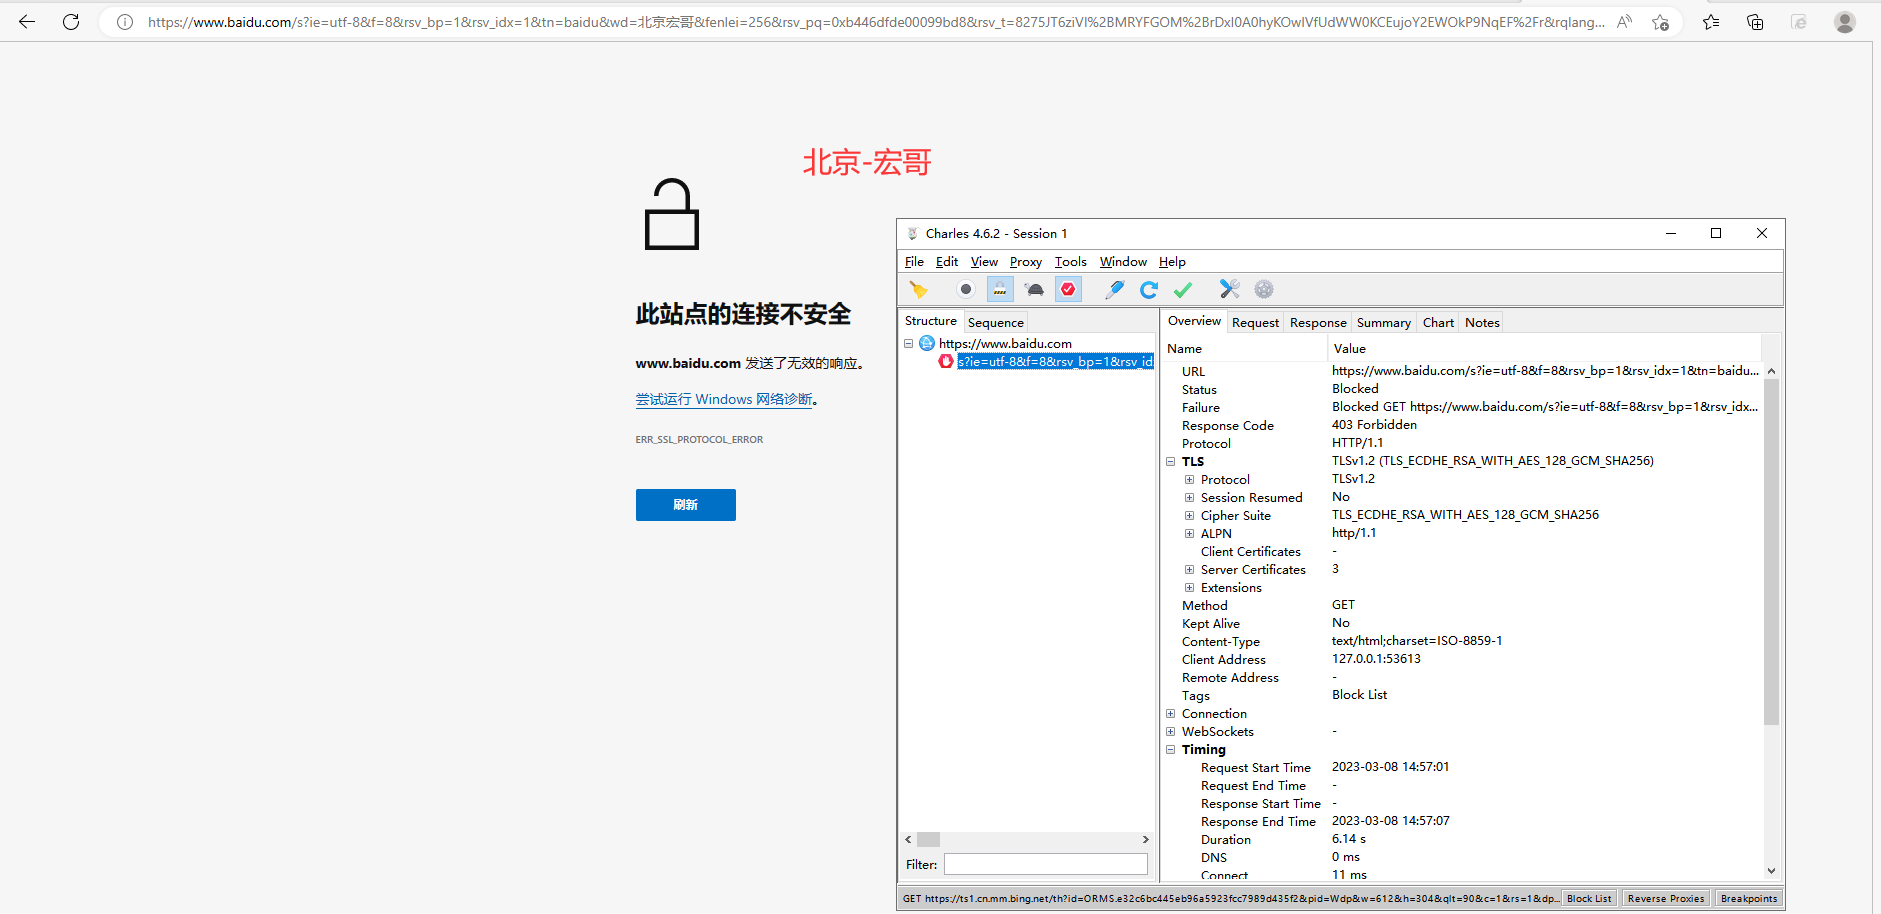Click the blocked request red hand icon
Viewport: 1881px width, 914px height.
tap(946, 361)
